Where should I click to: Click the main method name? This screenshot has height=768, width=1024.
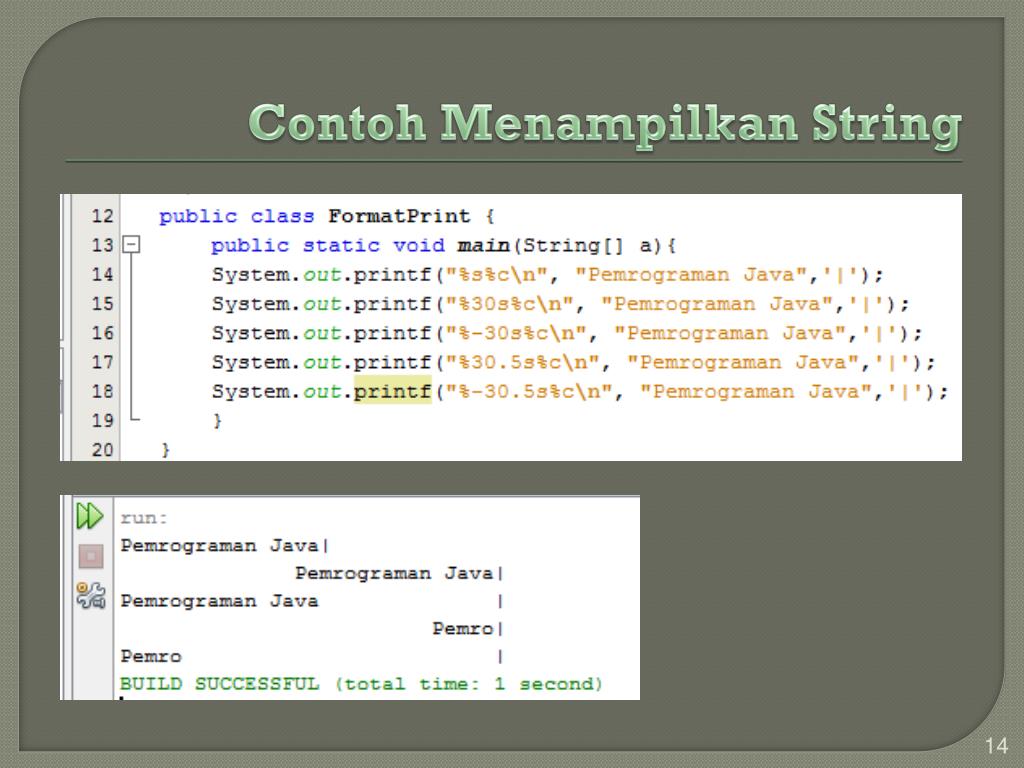click(483, 246)
